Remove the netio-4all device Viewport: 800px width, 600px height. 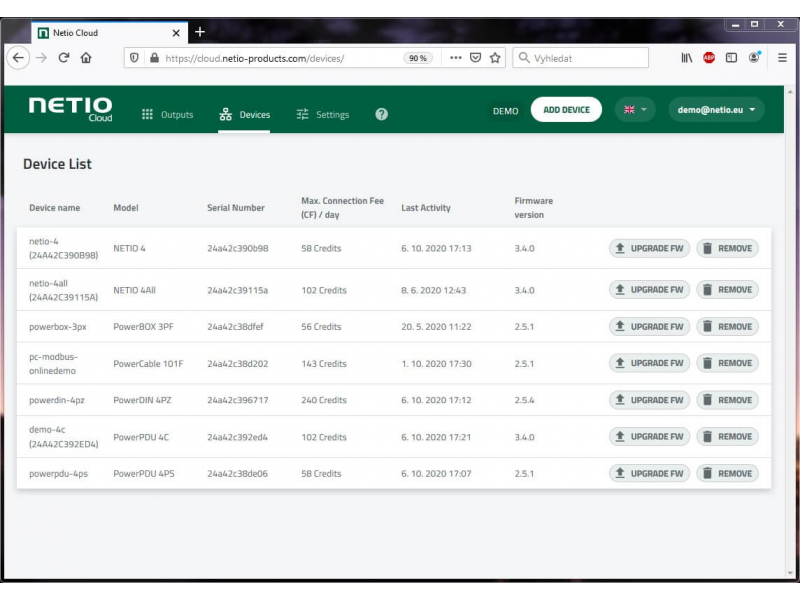tap(728, 290)
